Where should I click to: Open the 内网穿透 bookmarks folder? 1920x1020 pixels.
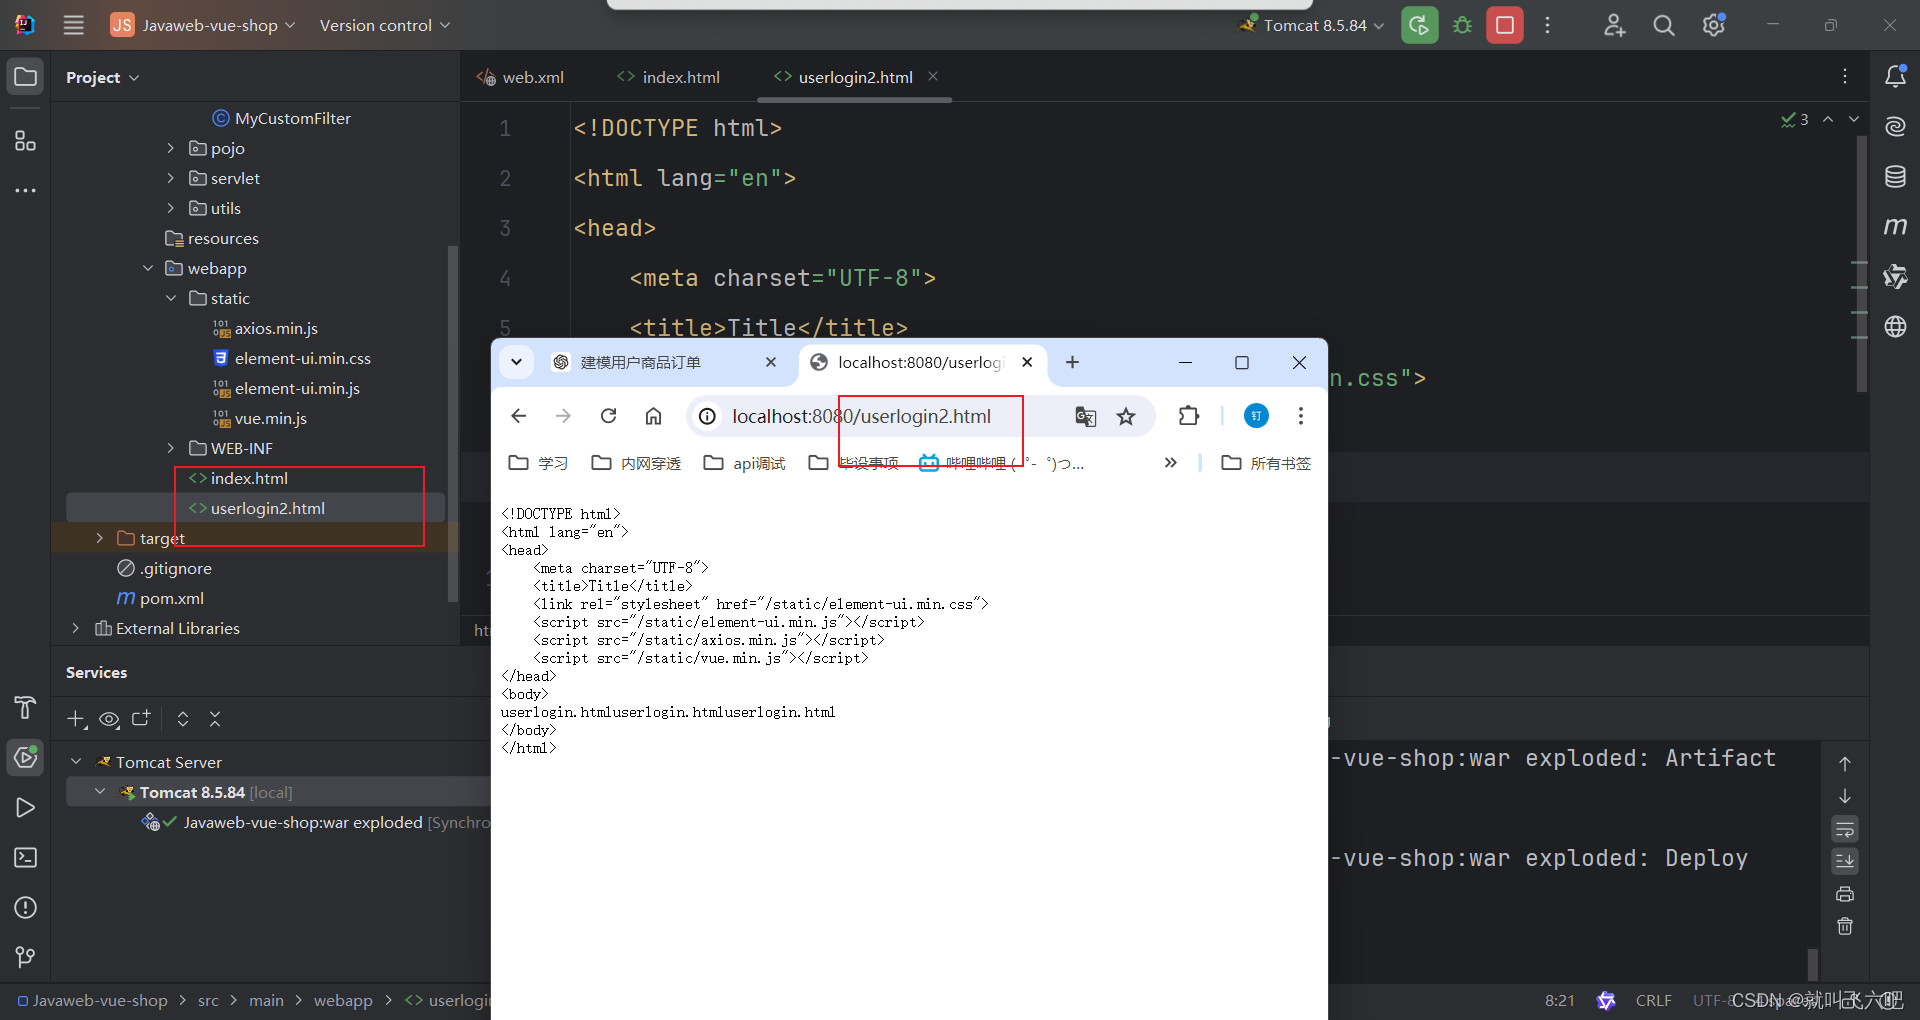(637, 463)
